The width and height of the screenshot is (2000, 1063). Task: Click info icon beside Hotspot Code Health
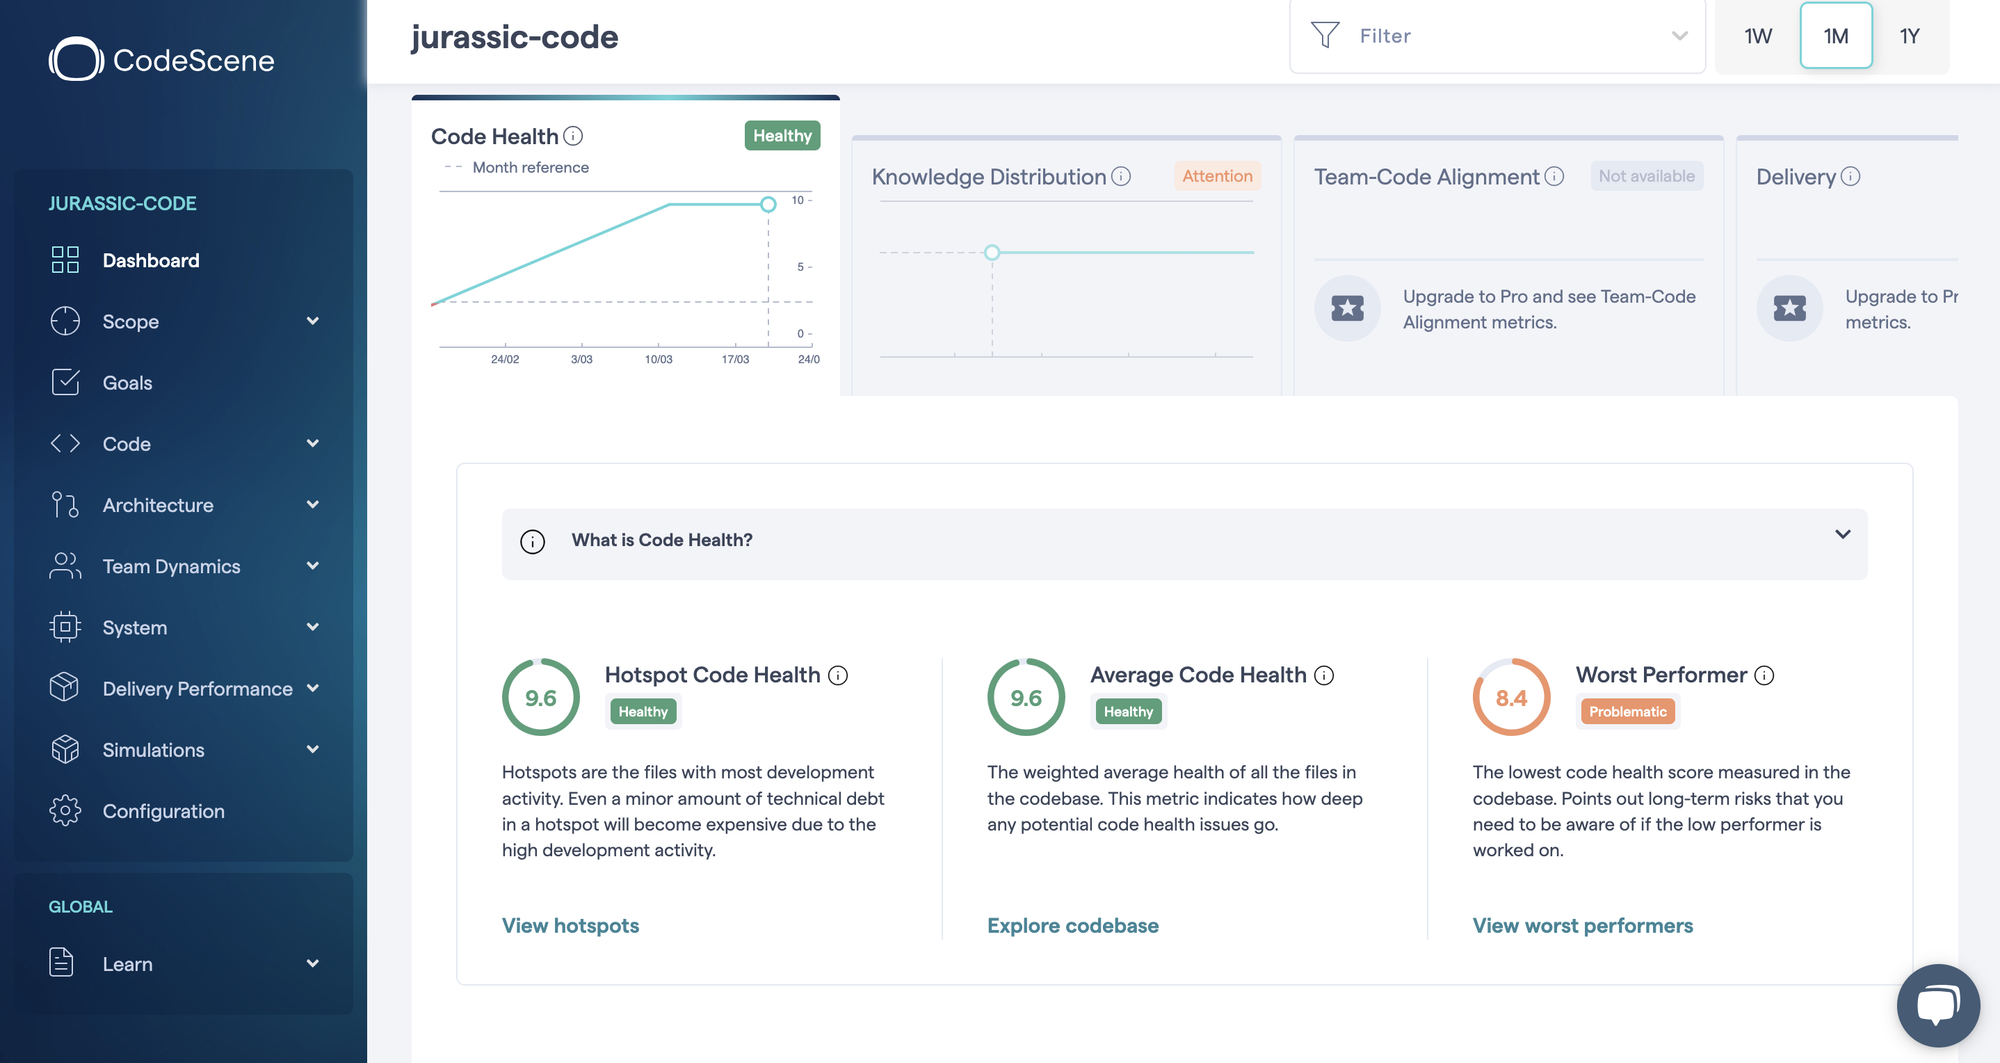tap(838, 675)
